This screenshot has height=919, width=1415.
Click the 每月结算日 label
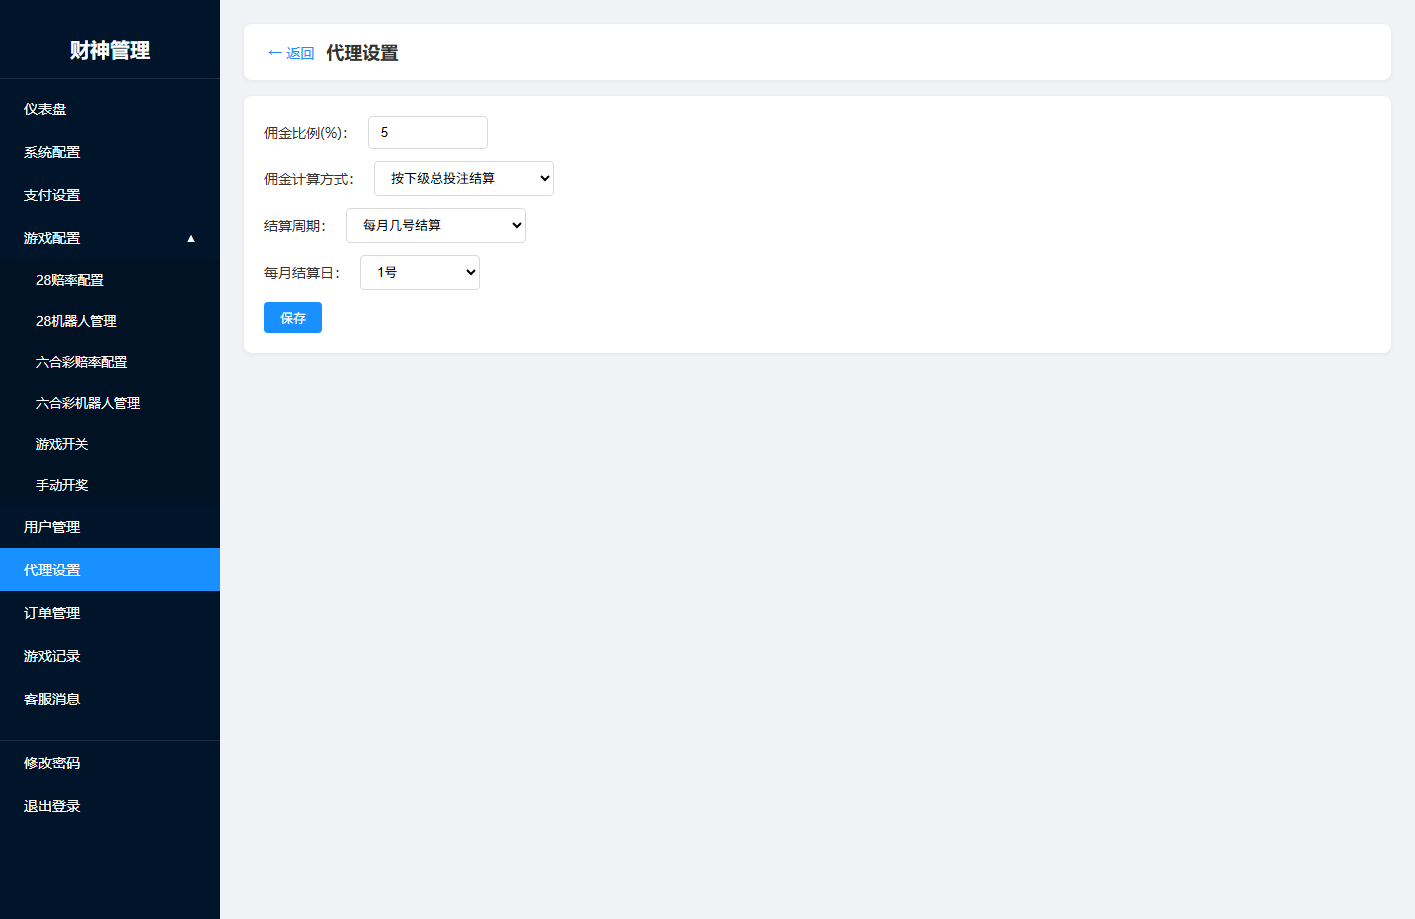coord(302,273)
